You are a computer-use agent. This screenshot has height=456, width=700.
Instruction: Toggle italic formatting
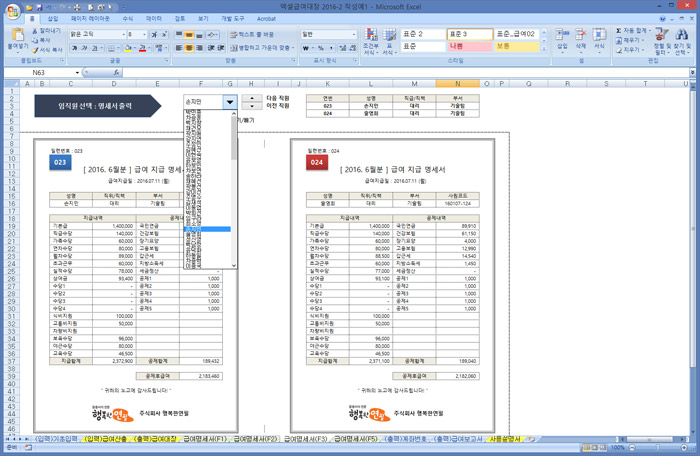(84, 48)
